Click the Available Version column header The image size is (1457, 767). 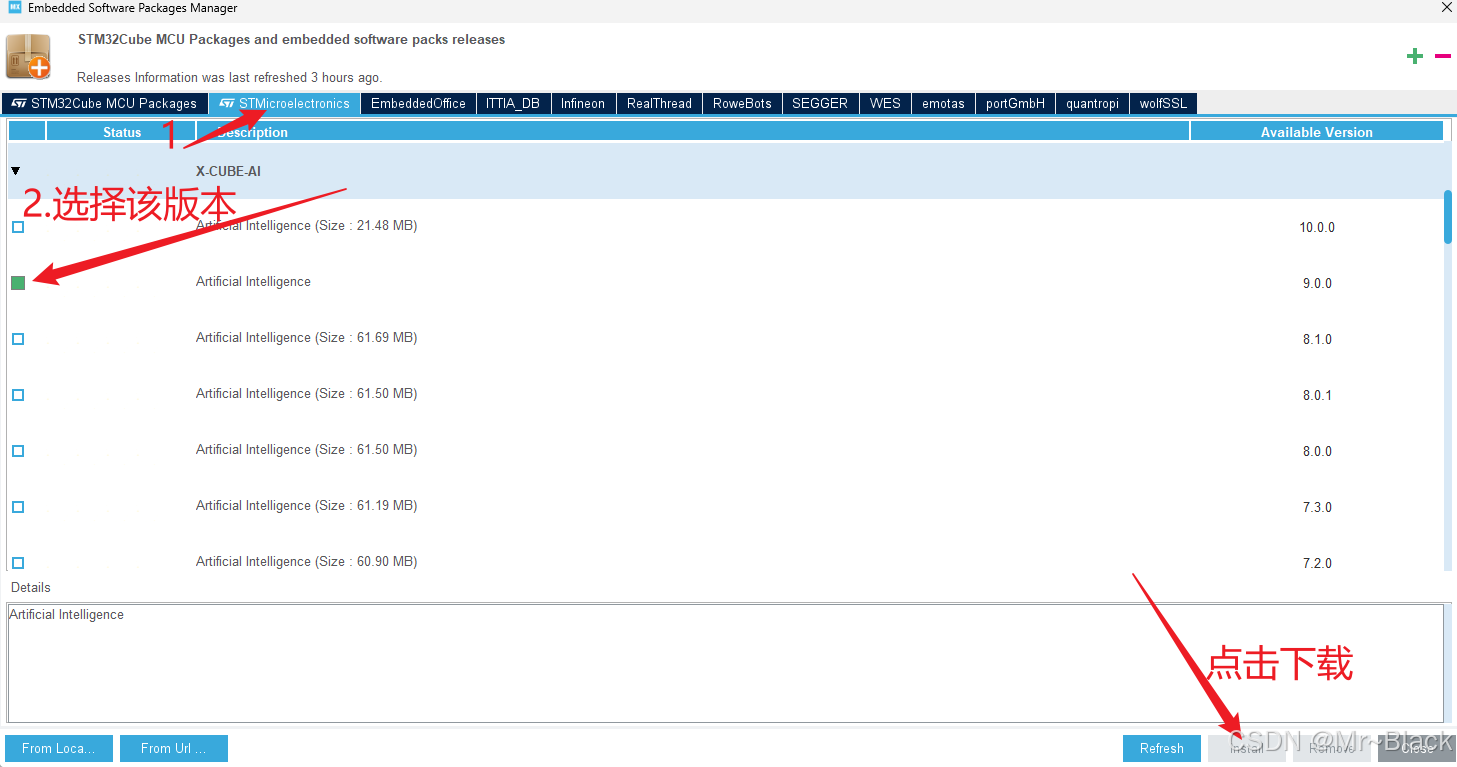[1316, 132]
